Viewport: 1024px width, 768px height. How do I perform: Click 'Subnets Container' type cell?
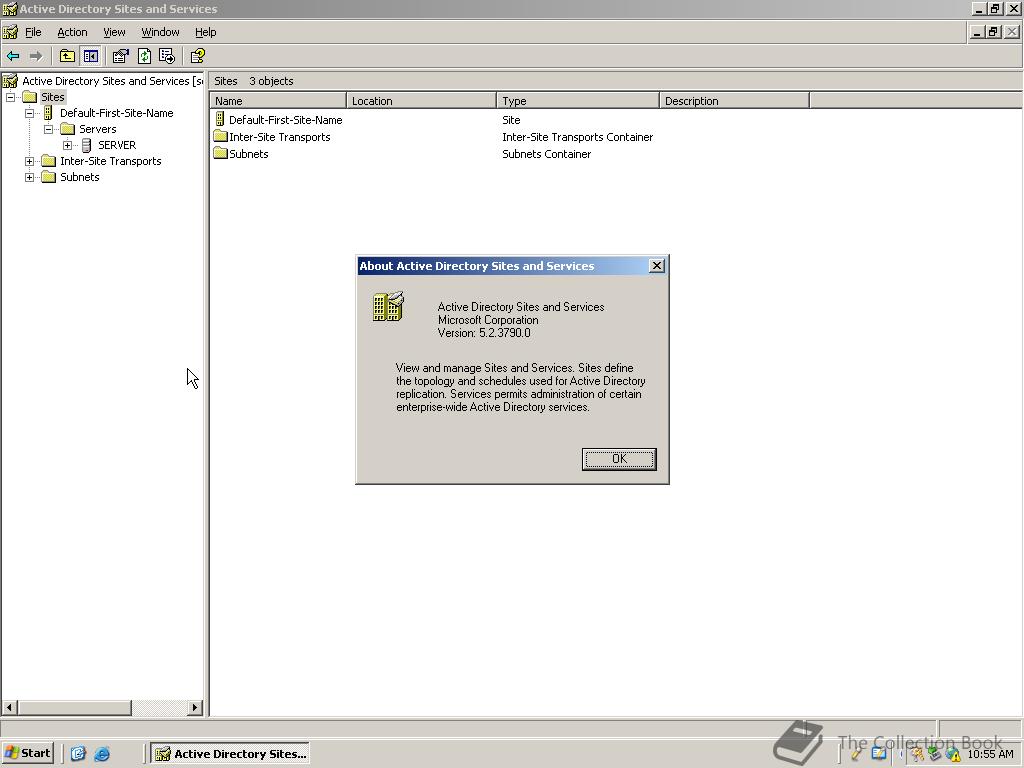(547, 154)
